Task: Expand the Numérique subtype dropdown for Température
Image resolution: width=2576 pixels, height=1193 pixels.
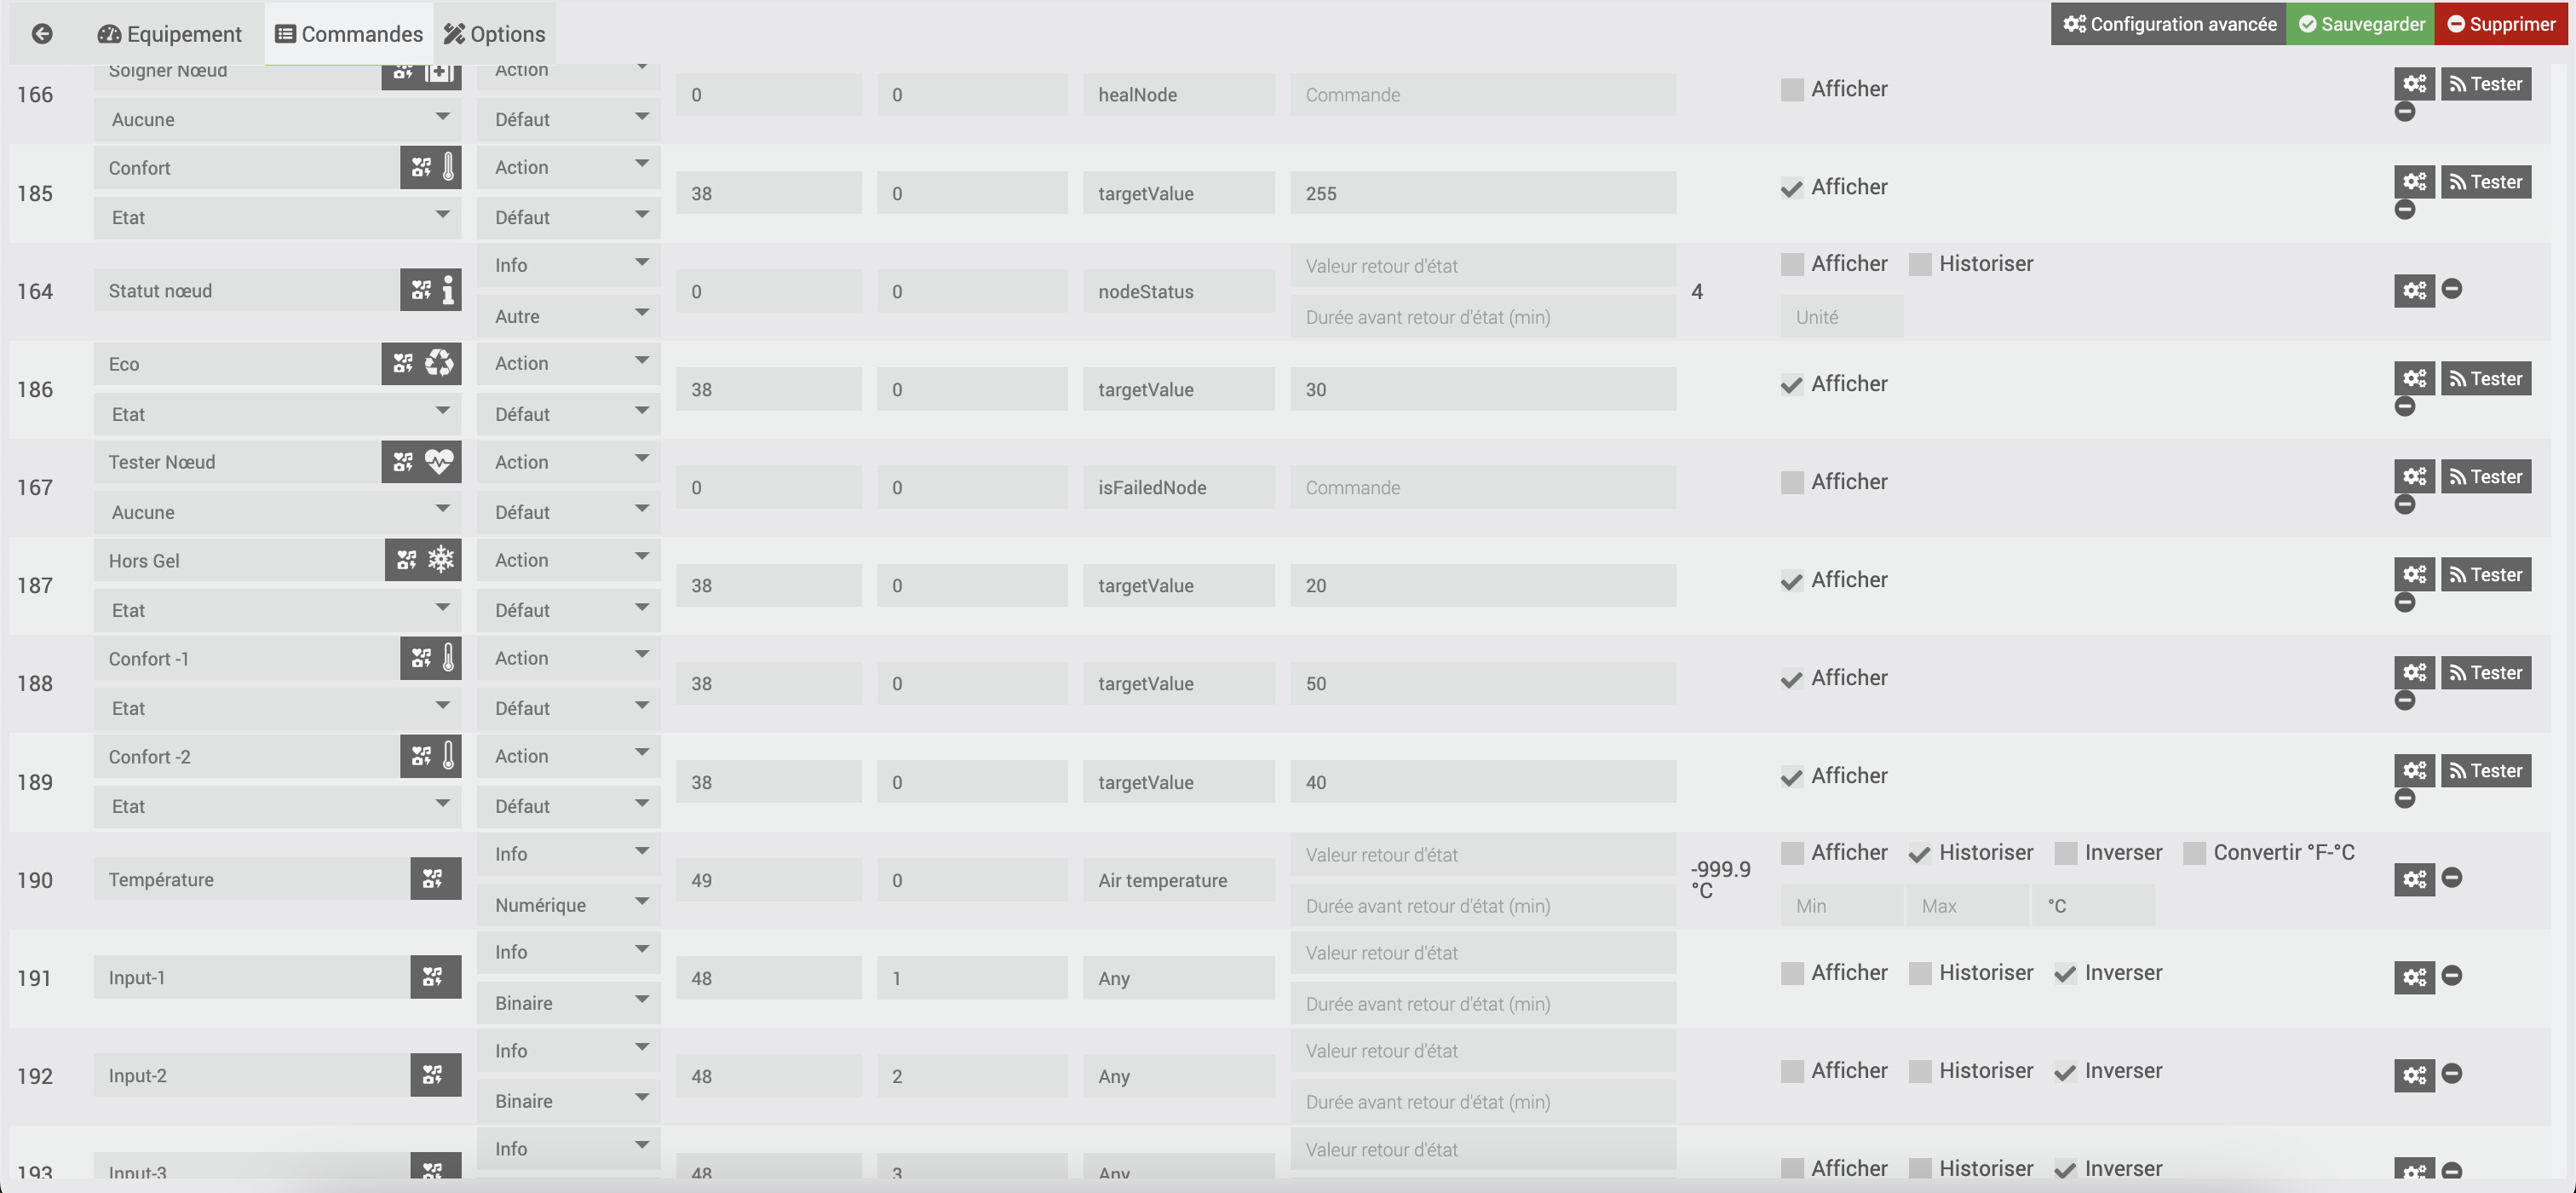Action: 568,904
